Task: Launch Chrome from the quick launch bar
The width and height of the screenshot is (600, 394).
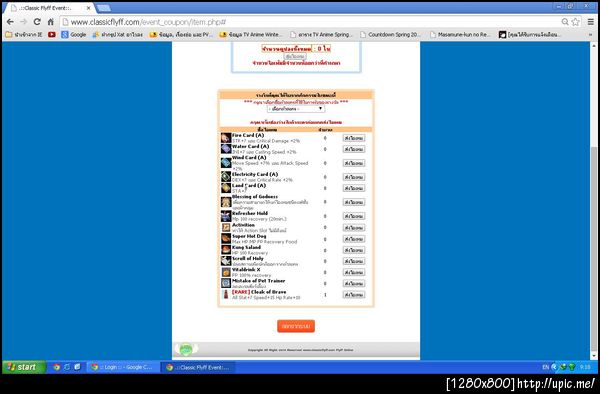Action: [57, 367]
